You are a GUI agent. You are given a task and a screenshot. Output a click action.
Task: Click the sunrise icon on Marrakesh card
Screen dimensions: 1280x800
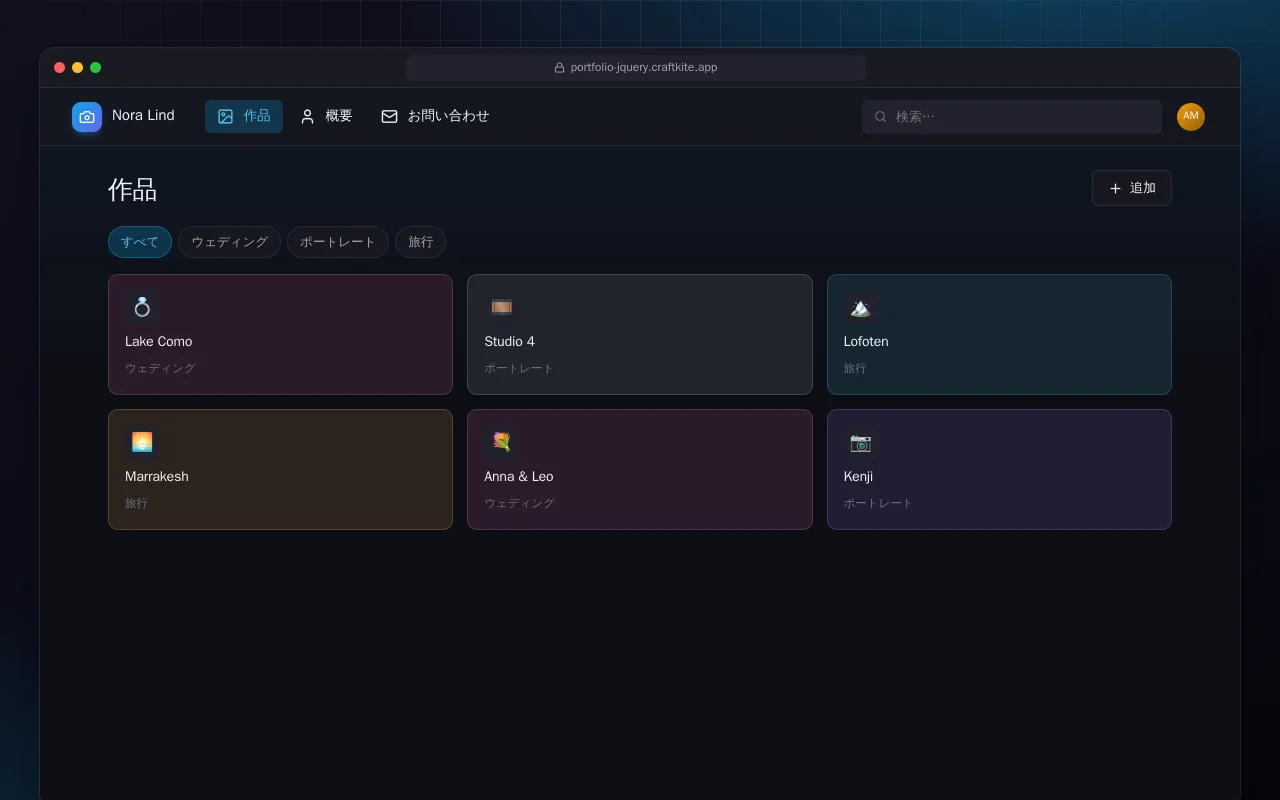point(142,442)
